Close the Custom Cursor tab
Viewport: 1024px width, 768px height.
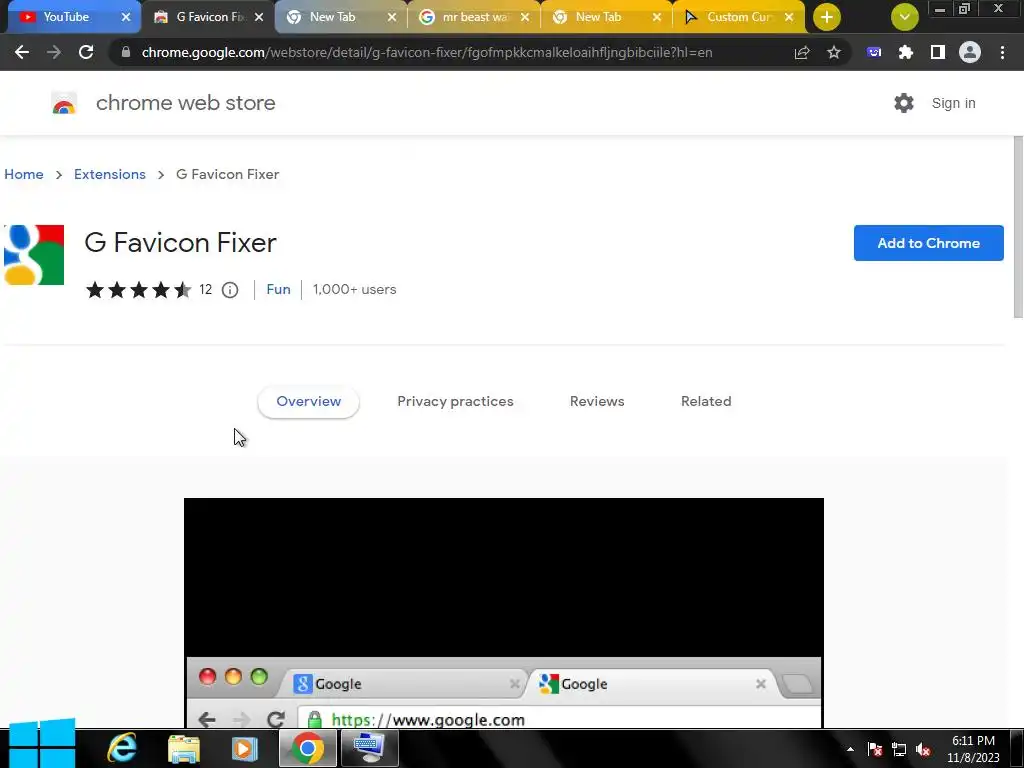(x=789, y=17)
